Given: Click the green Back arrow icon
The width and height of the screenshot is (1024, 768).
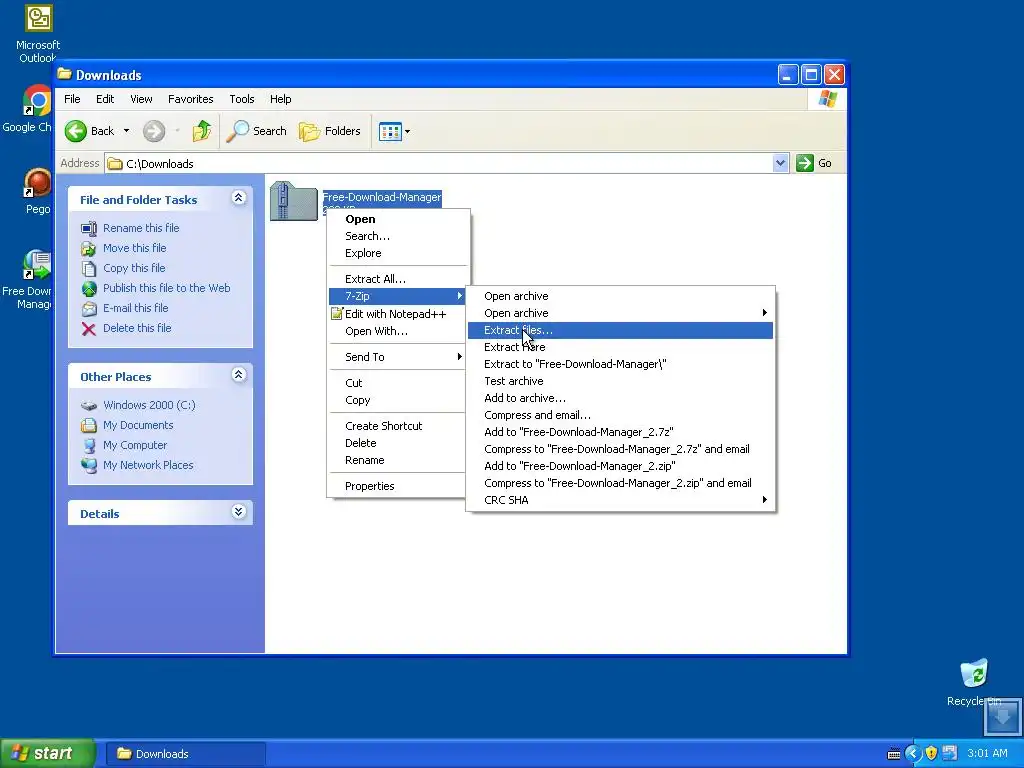Looking at the screenshot, I should (x=76, y=131).
